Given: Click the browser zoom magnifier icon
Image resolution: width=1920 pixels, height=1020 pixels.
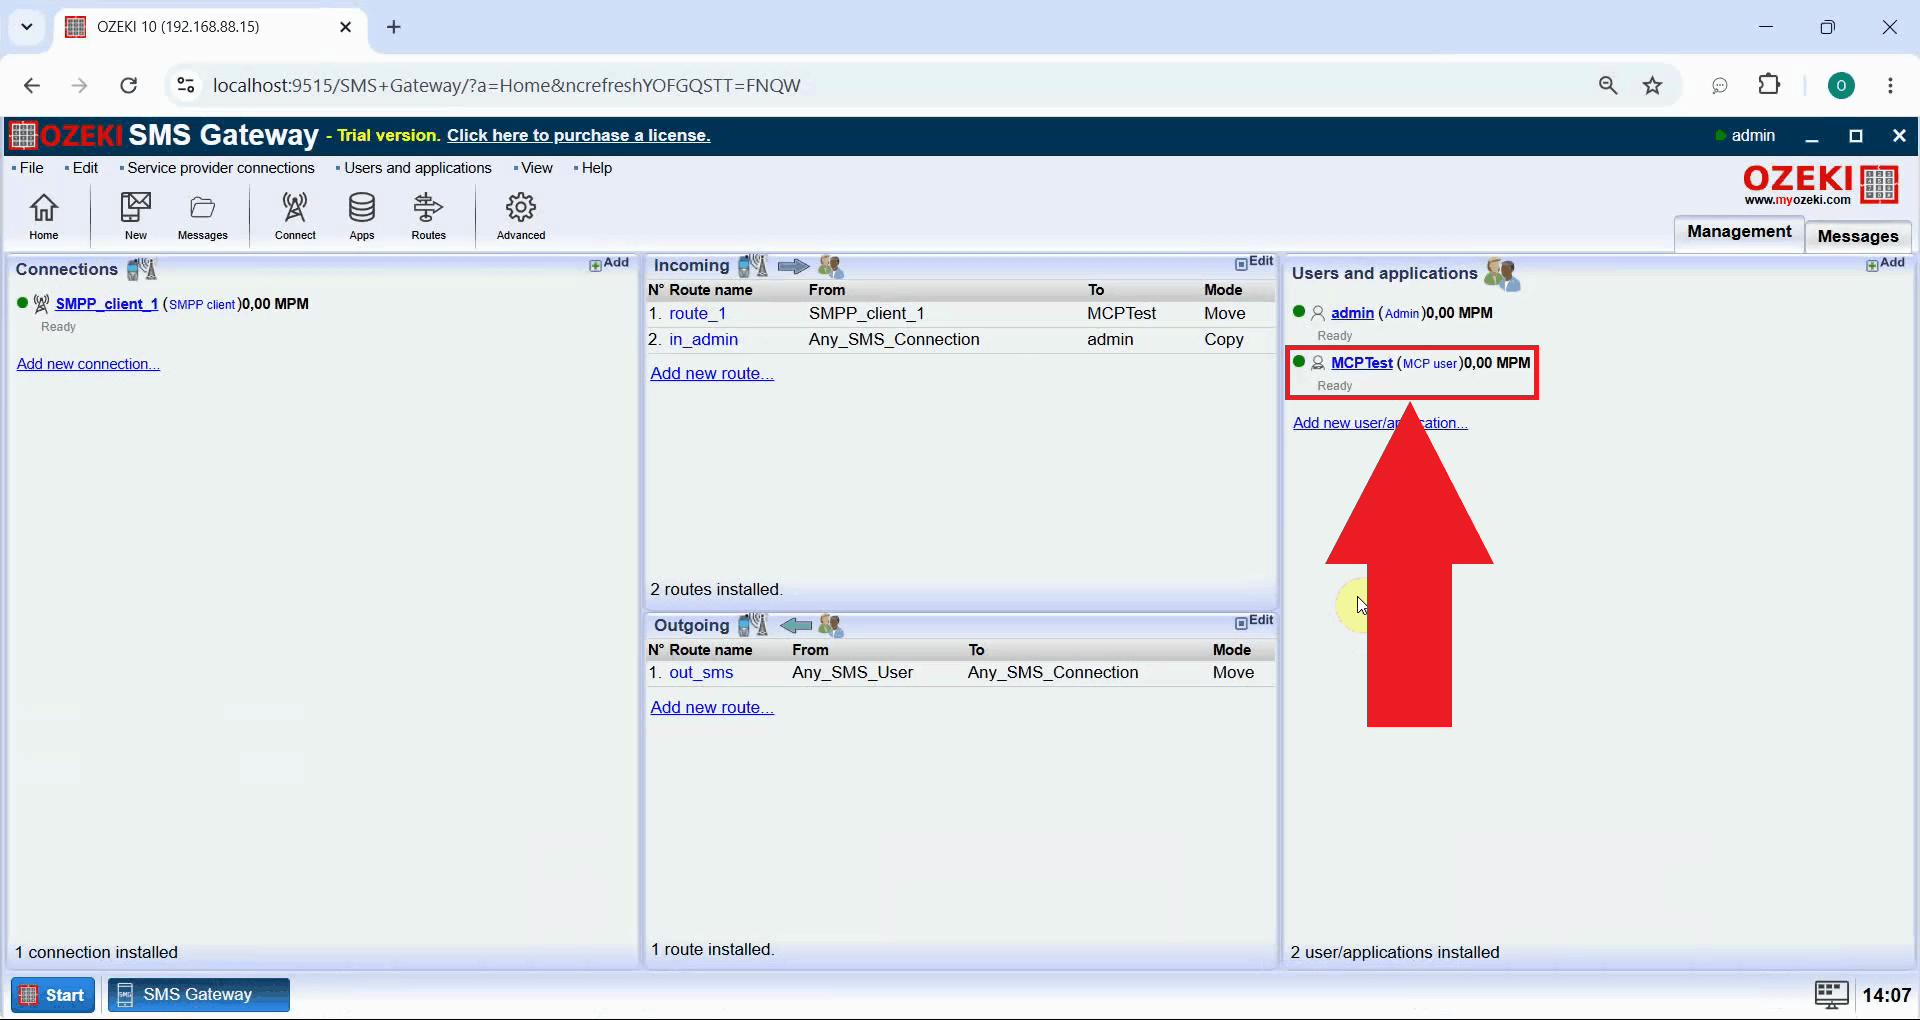Looking at the screenshot, I should pyautogui.click(x=1607, y=85).
